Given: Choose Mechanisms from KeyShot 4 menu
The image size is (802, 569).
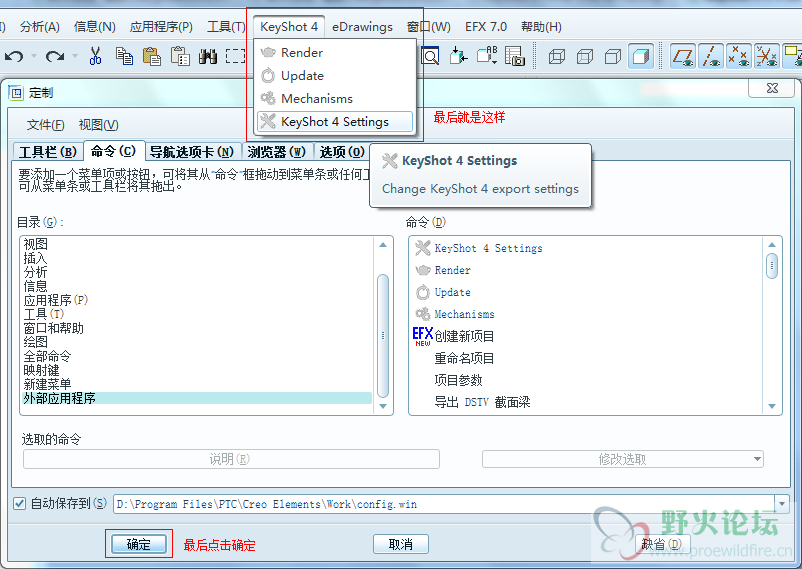Looking at the screenshot, I should pos(335,98).
